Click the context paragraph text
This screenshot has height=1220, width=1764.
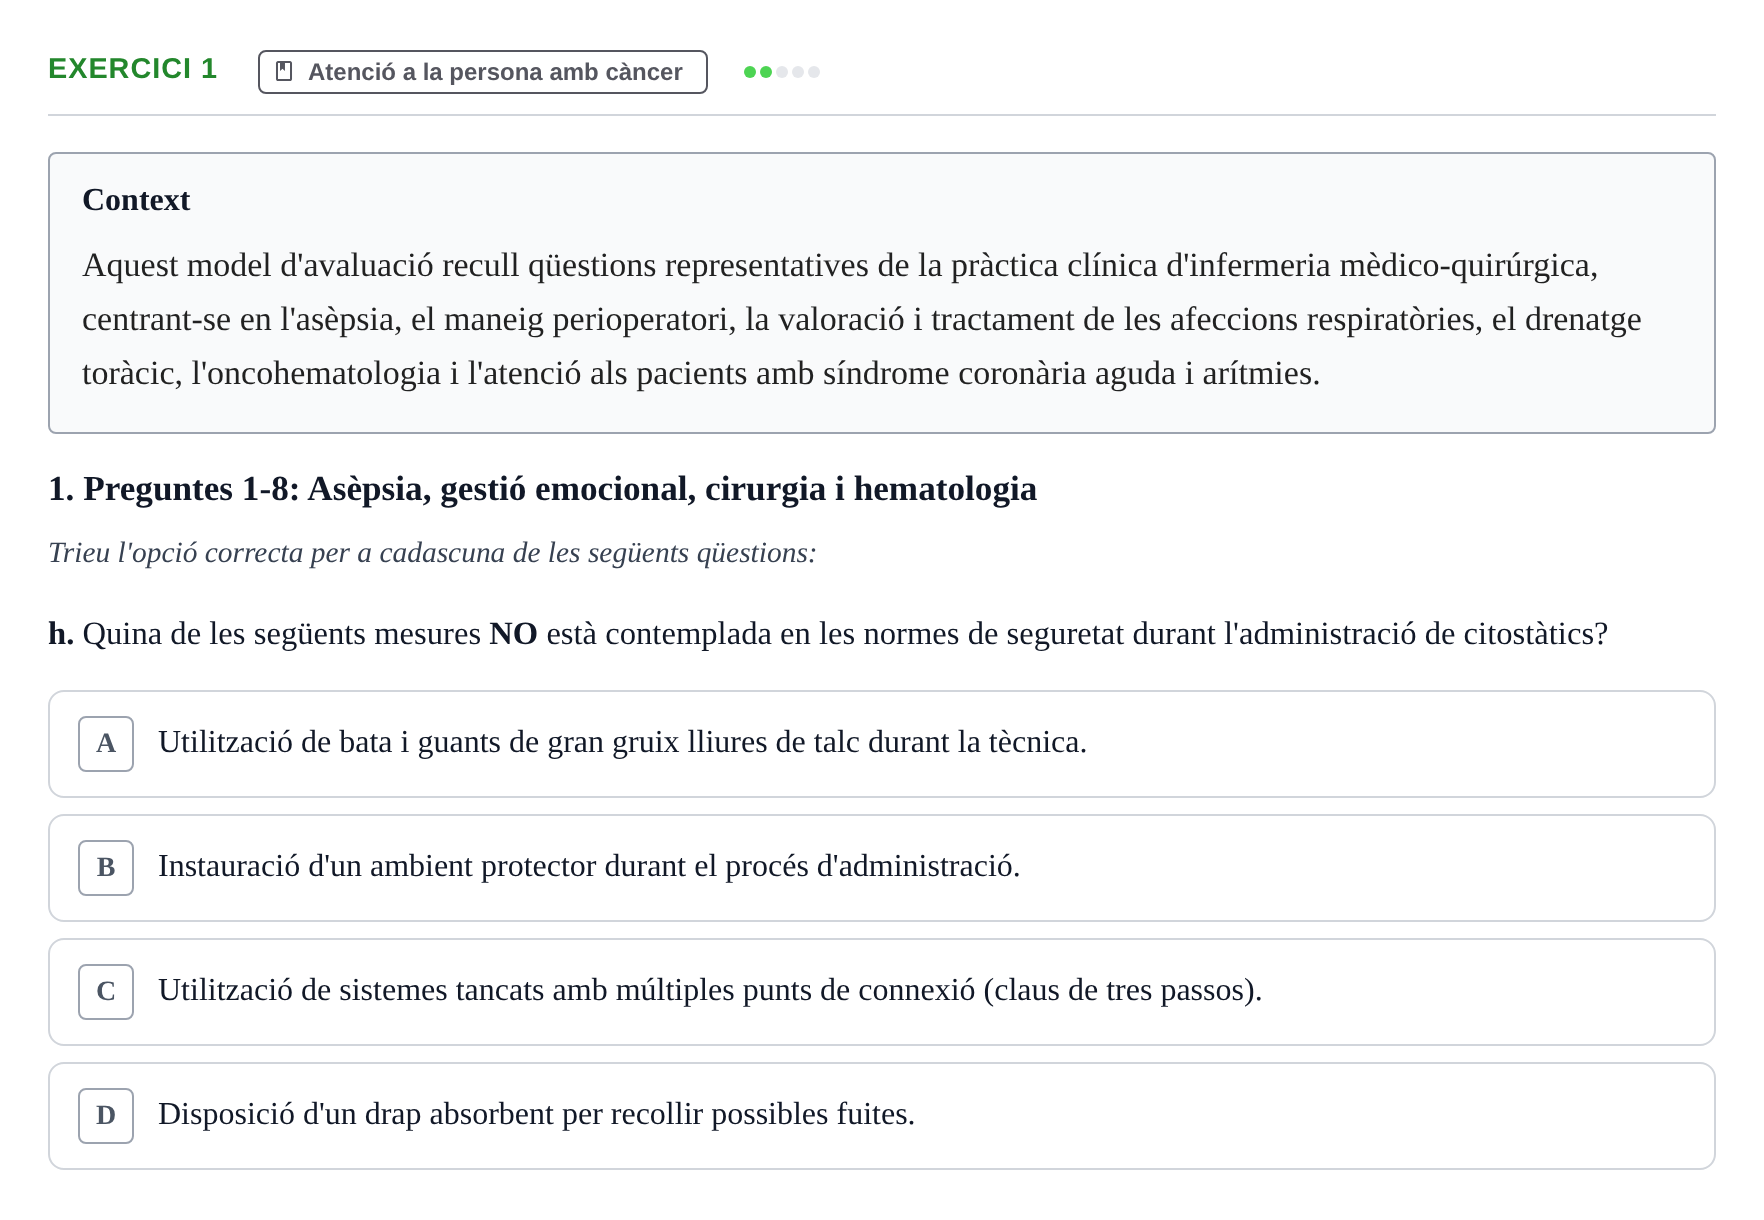(862, 319)
